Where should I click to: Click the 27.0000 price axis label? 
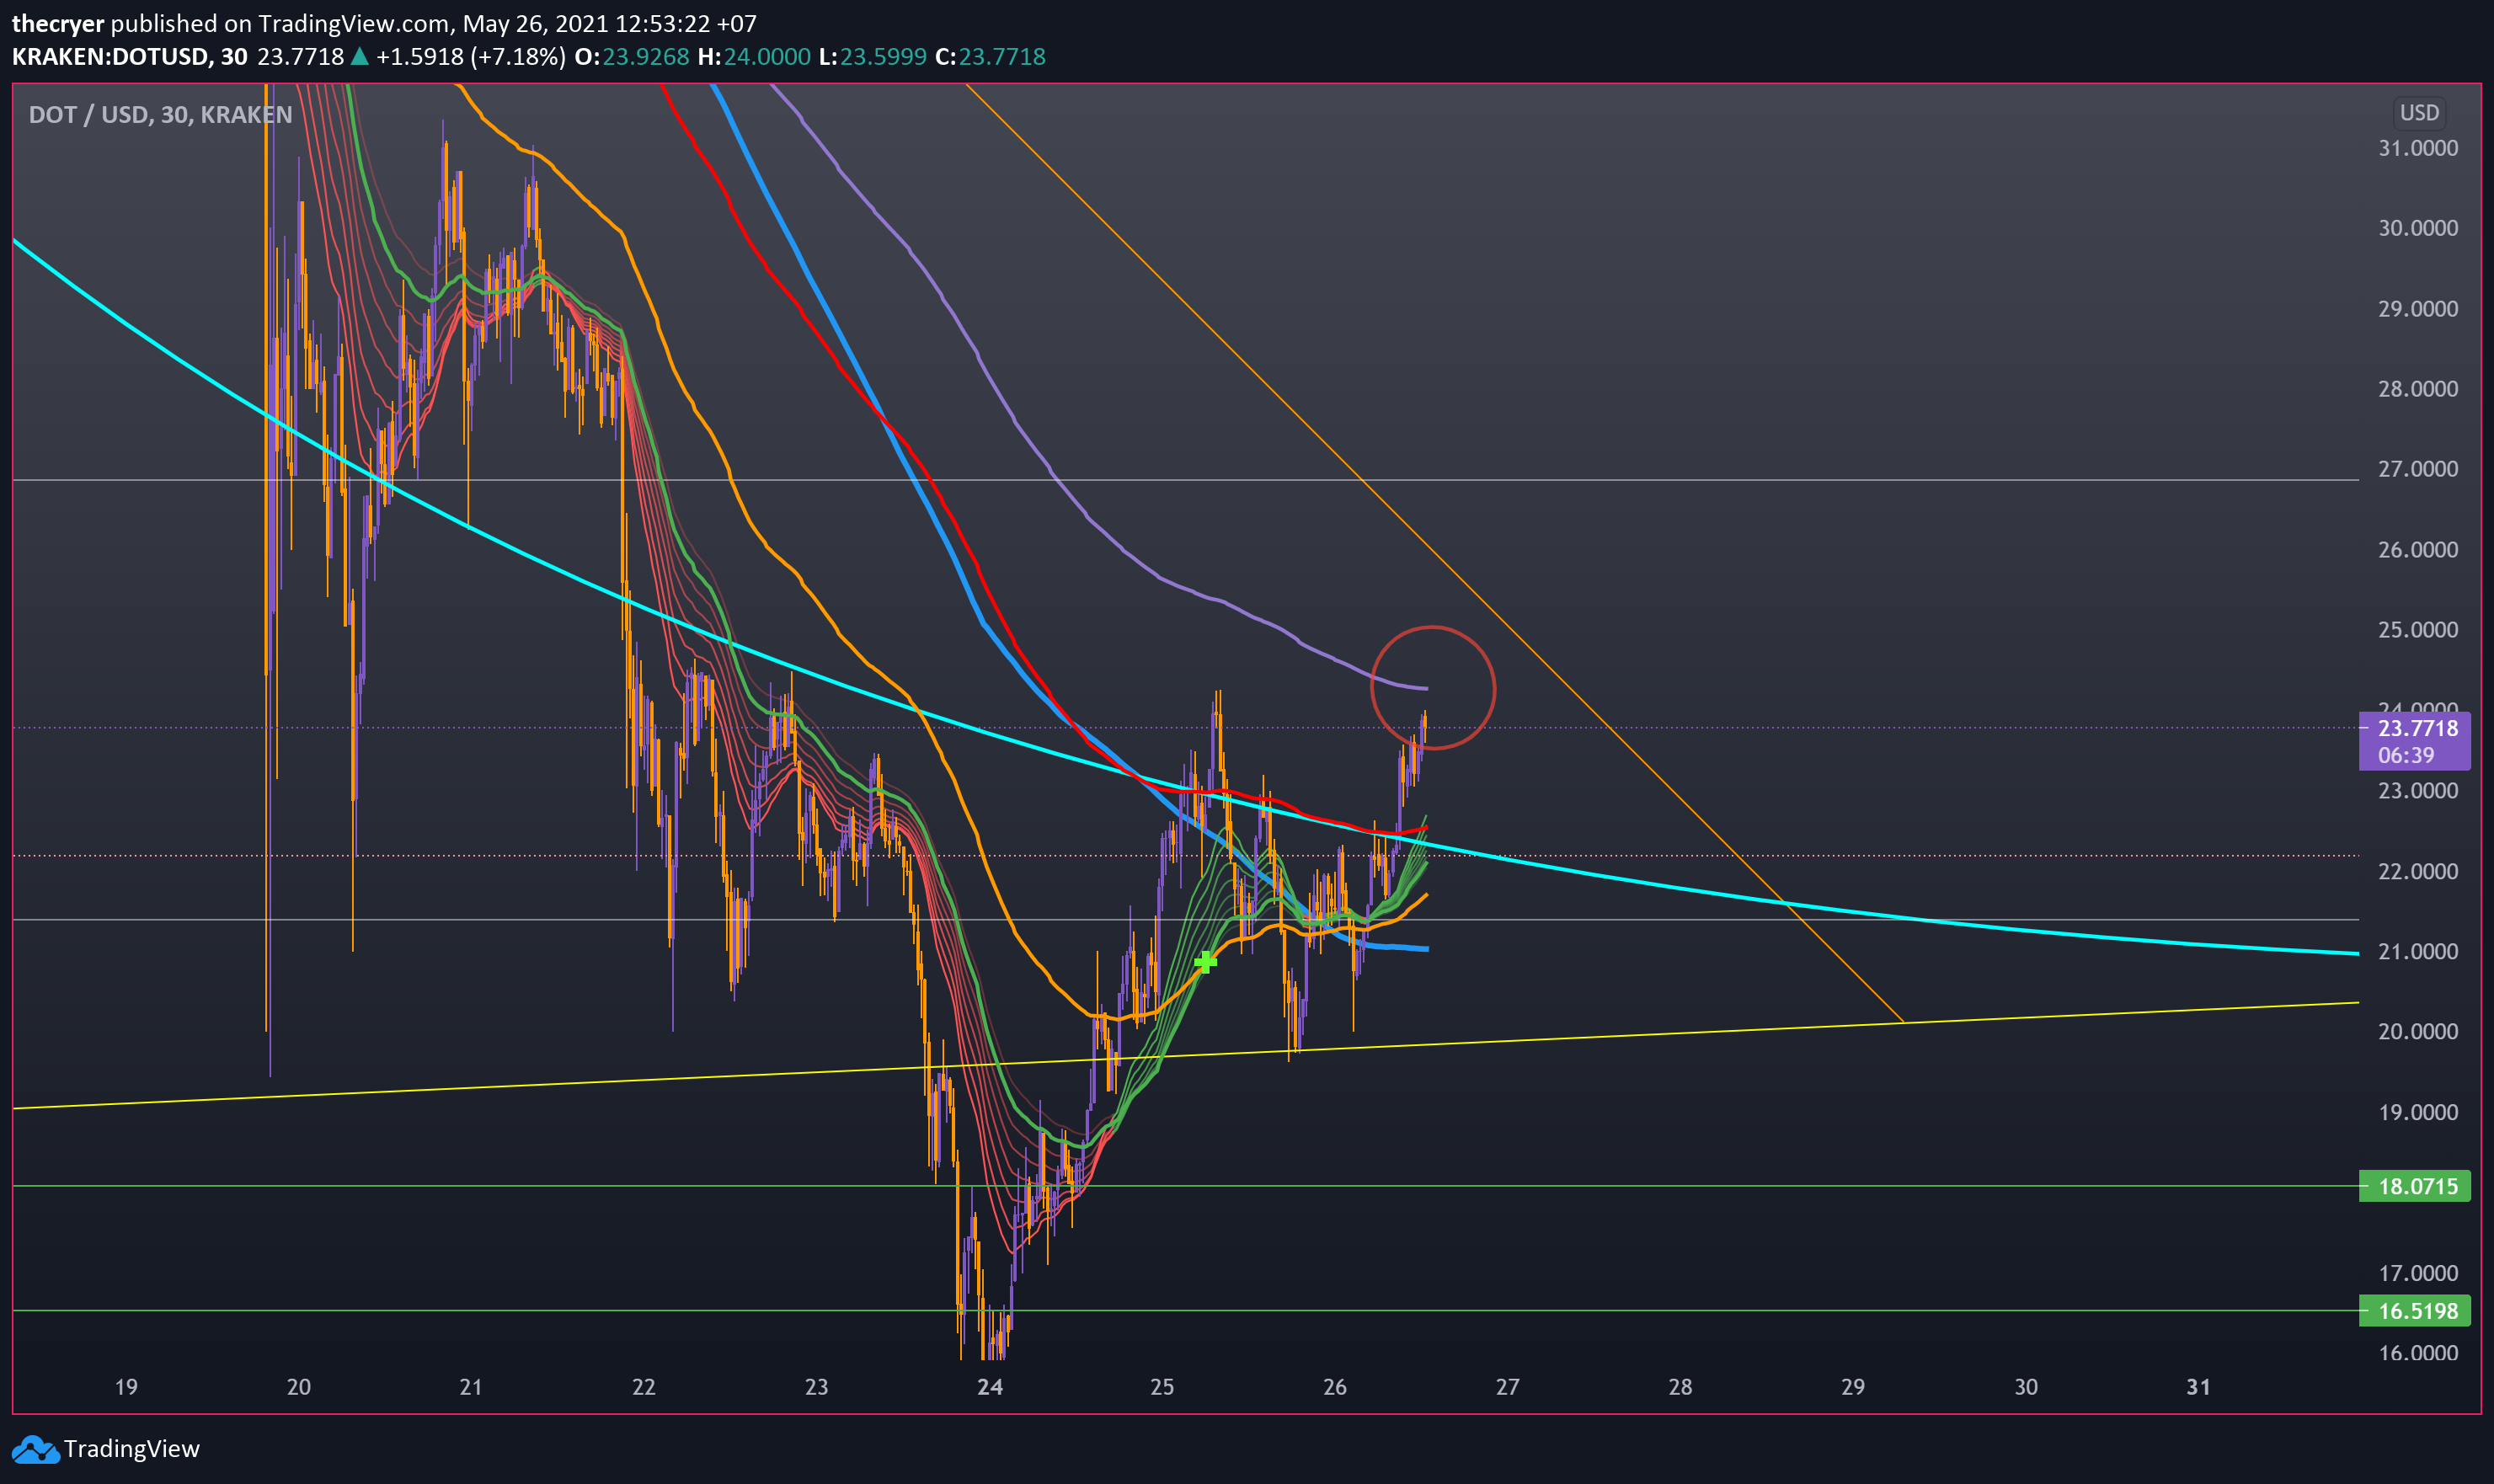point(2417,469)
